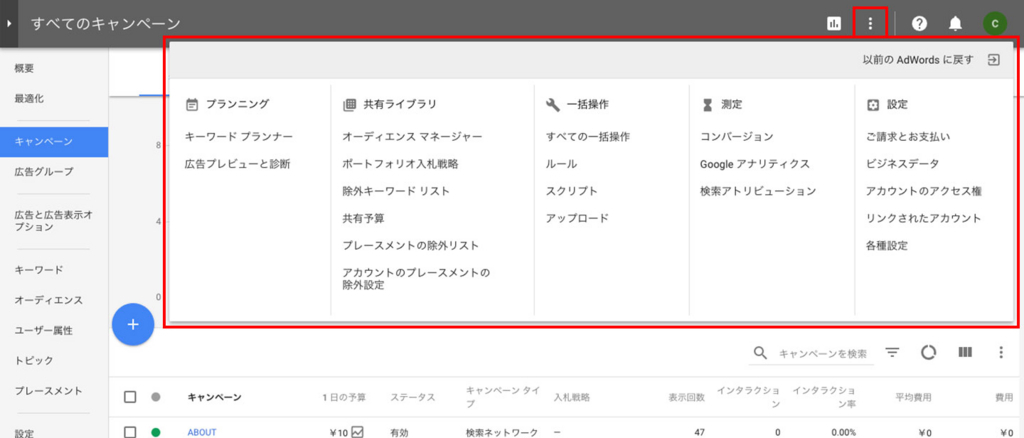Click the green status dot for ABOUT
Screen dimensions: 1024x438
click(x=155, y=432)
